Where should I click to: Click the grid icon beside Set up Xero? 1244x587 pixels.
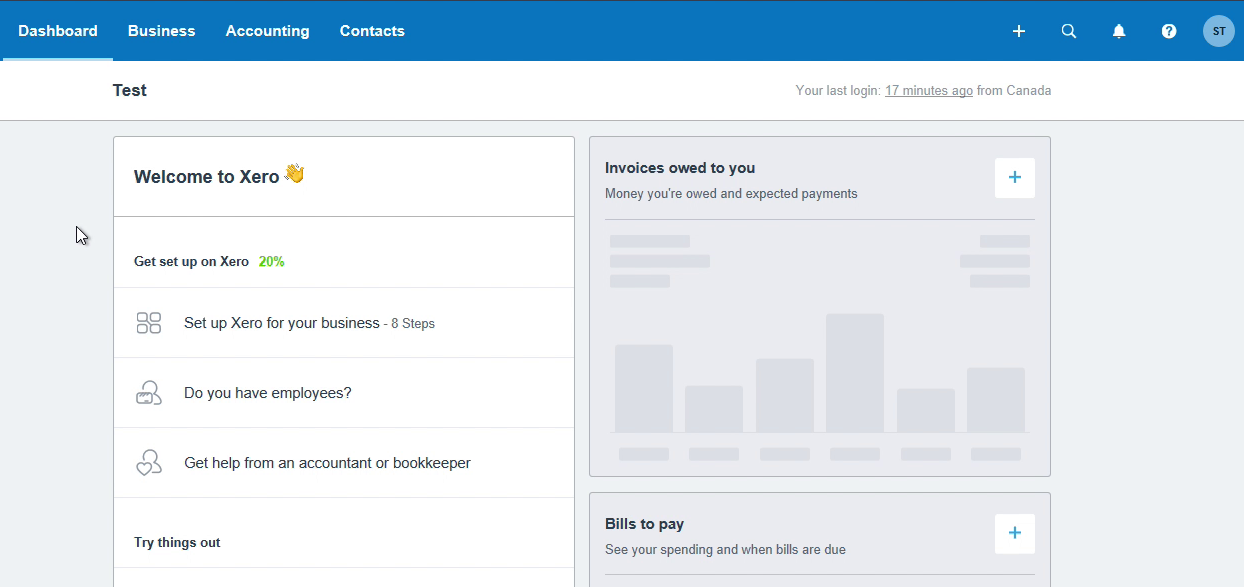[x=149, y=323]
